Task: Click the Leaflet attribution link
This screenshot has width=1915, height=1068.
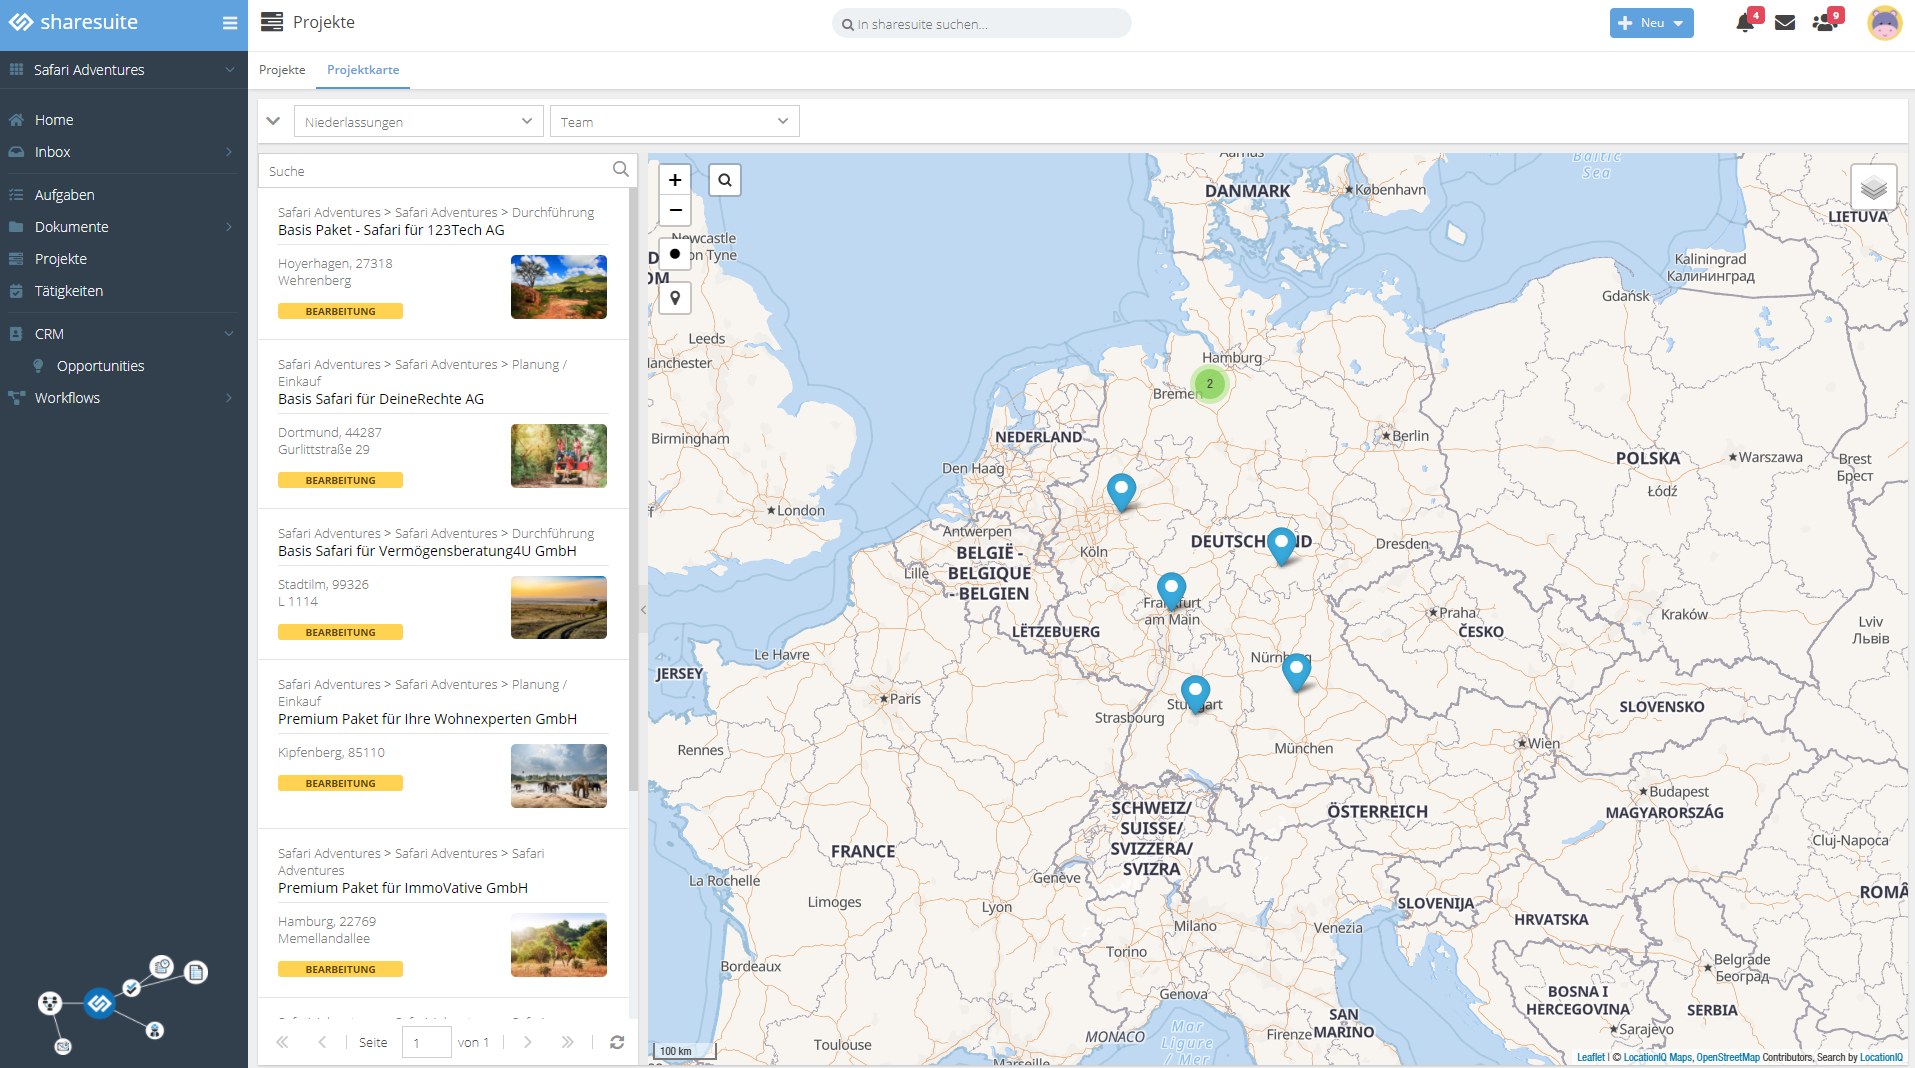Action: pos(1590,1057)
